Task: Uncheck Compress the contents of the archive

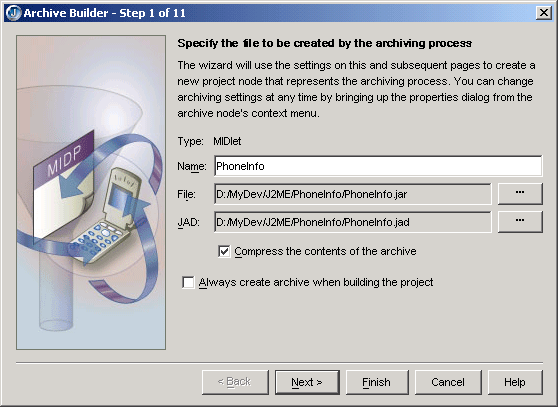Action: [224, 251]
